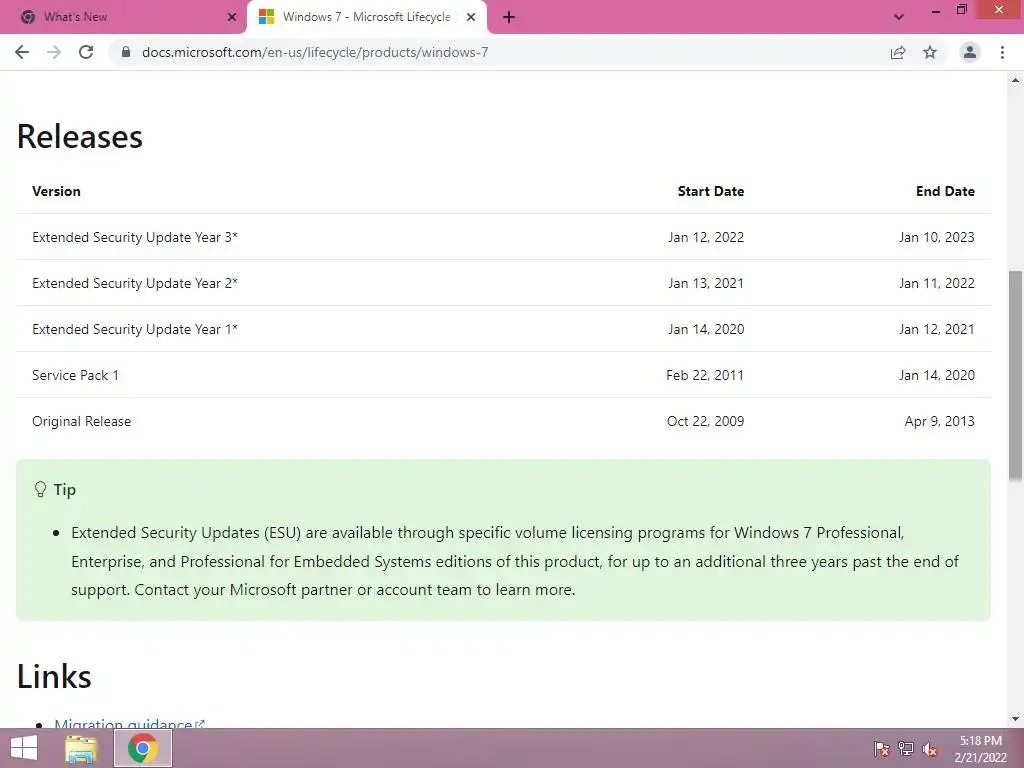Image resolution: width=1024 pixels, height=768 pixels.
Task: Close the Windows 7 Lifecycle tab
Action: coord(471,17)
